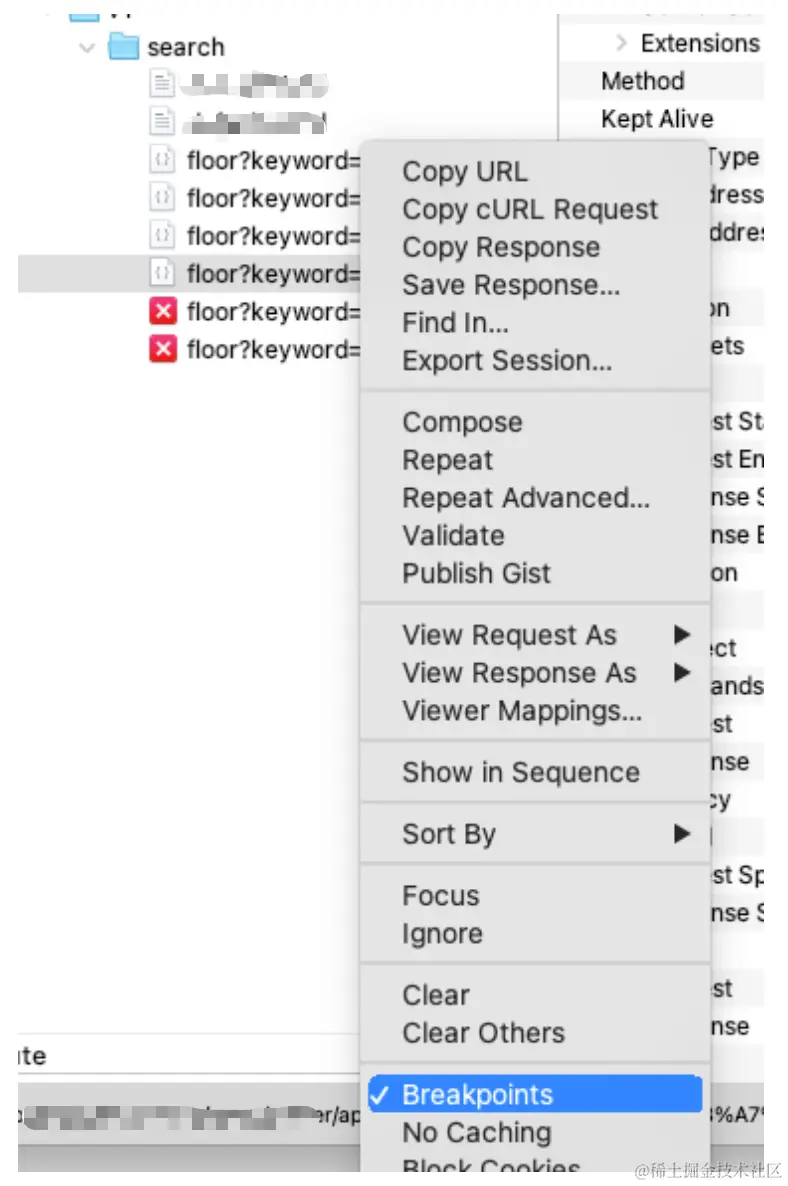Click the second red error request icon
This screenshot has width=788, height=1186.
click(162, 349)
